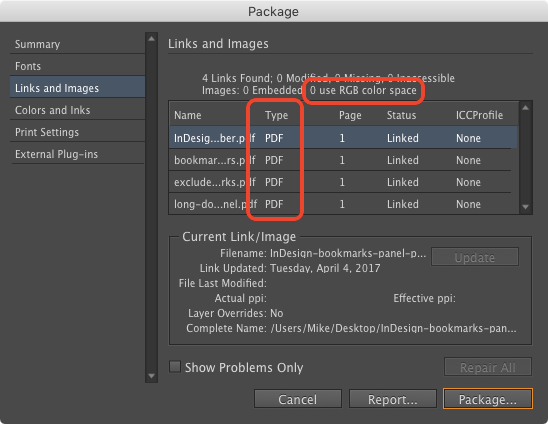The image size is (548, 424).
Task: Click the Update button
Action: click(x=475, y=257)
